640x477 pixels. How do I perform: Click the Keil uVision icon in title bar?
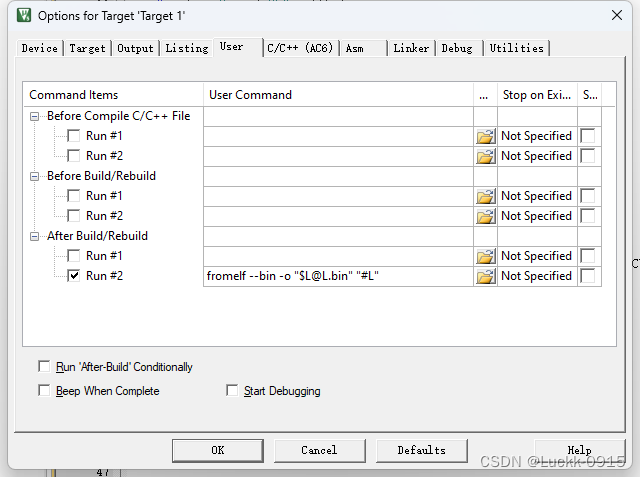24,16
